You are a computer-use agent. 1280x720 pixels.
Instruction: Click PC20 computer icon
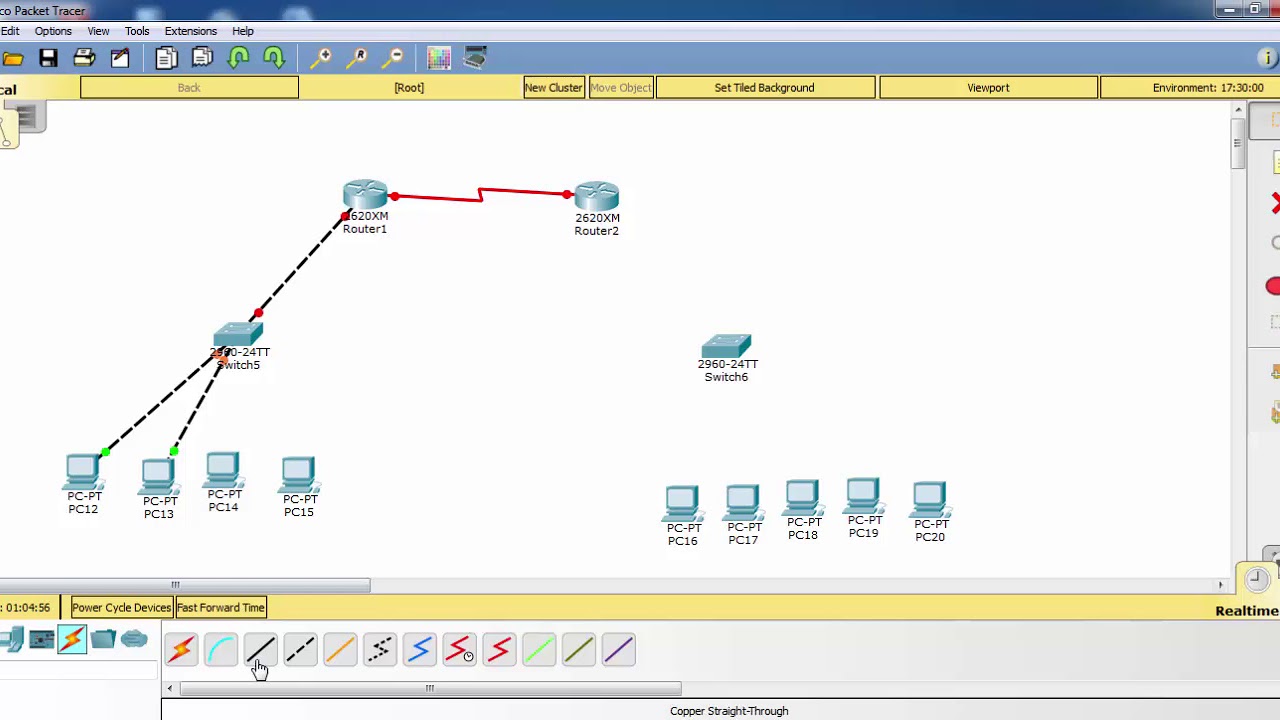coord(929,501)
